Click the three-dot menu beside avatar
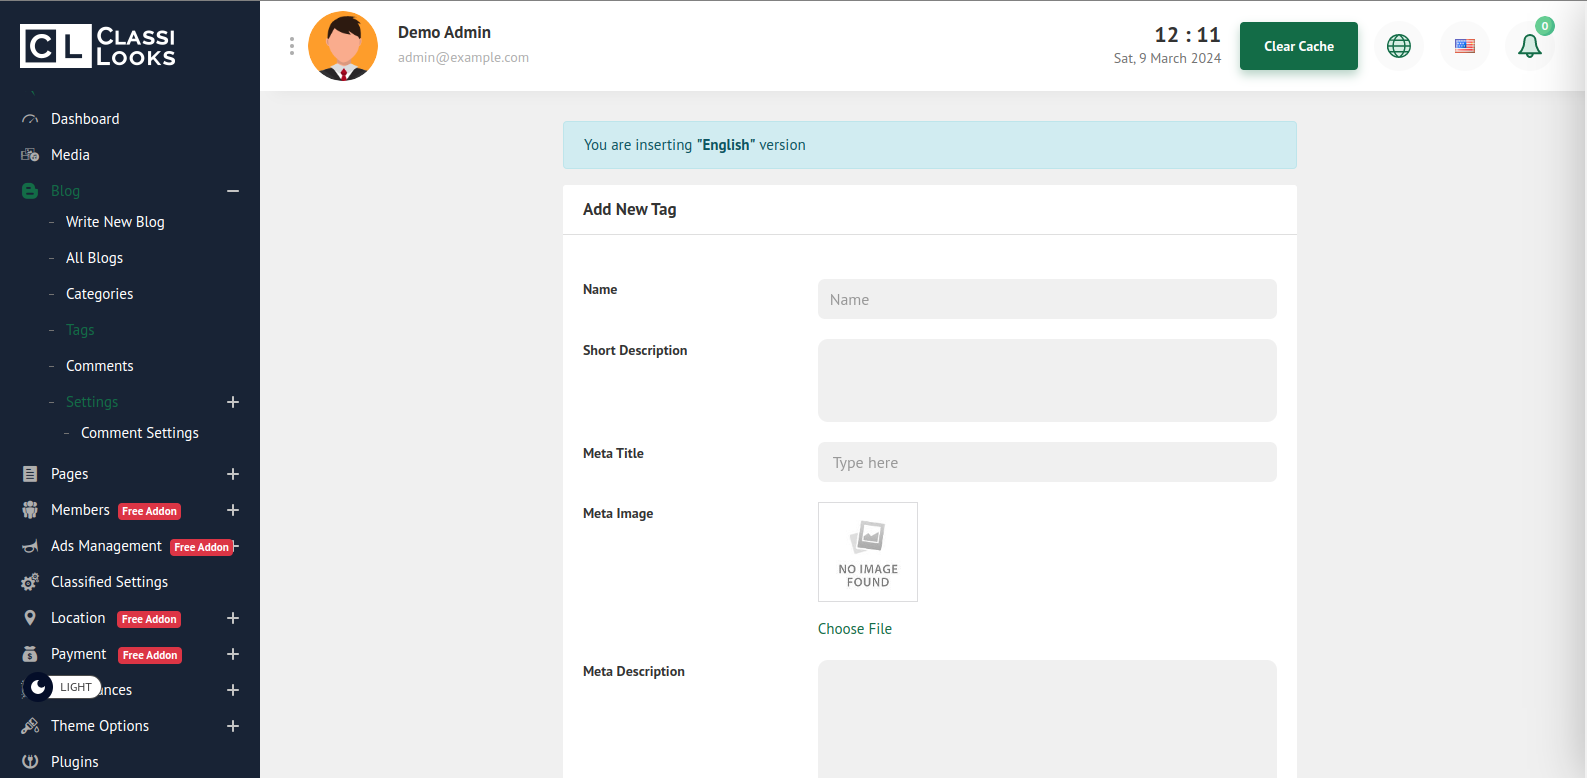The height and width of the screenshot is (778, 1587). point(291,46)
